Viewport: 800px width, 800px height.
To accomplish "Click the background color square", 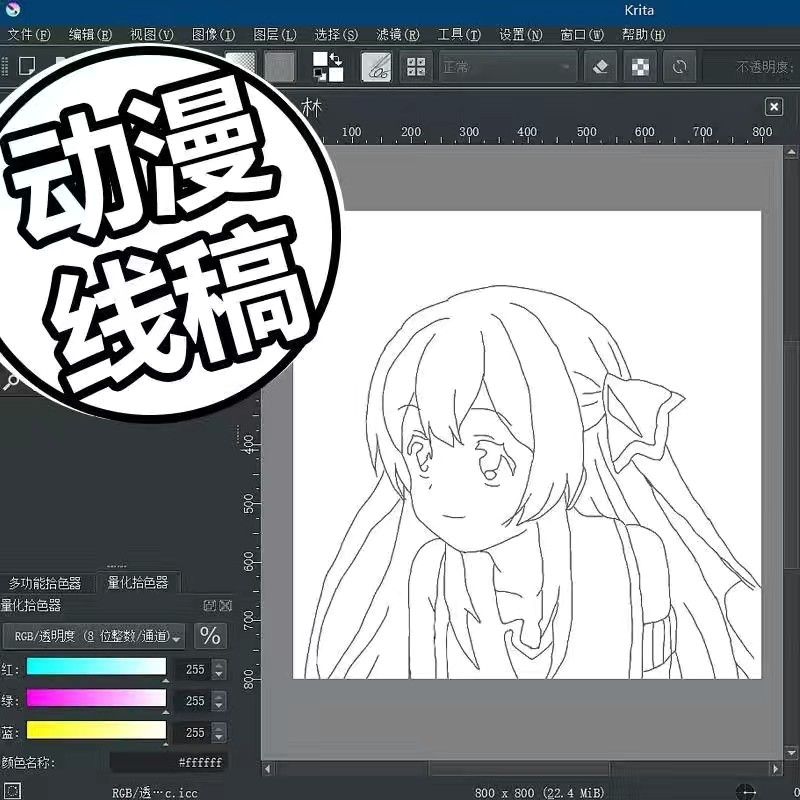I will [336, 74].
